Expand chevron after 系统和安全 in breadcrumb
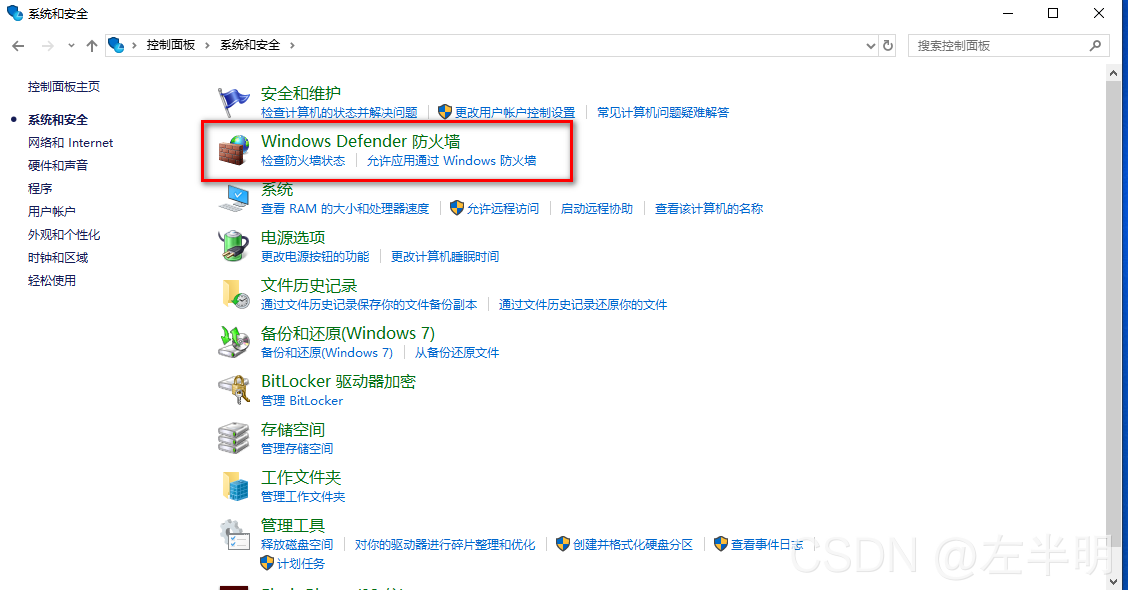This screenshot has height=590, width=1128. pyautogui.click(x=292, y=45)
